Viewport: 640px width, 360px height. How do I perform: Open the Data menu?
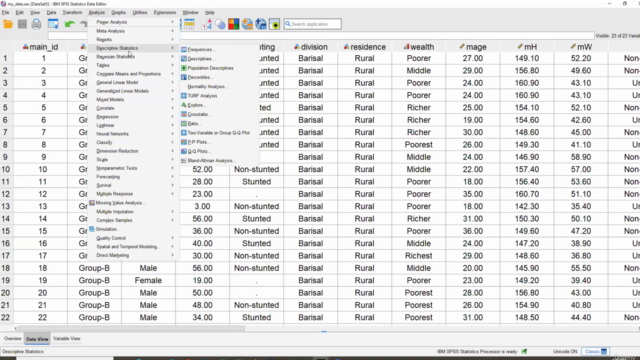[x=51, y=13]
